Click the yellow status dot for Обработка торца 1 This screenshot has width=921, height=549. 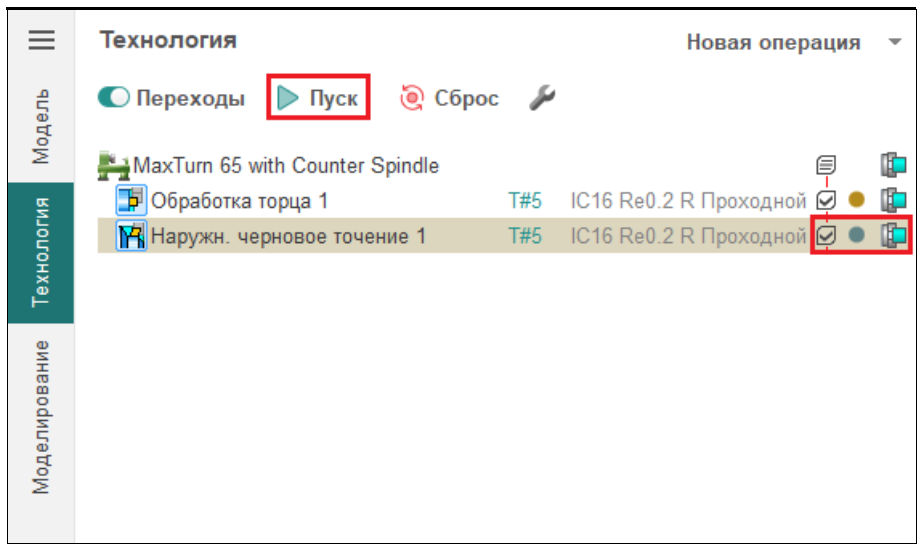click(x=856, y=200)
